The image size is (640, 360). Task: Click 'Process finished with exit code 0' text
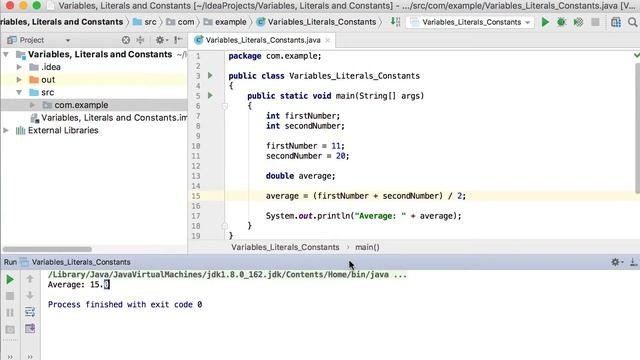pos(125,304)
